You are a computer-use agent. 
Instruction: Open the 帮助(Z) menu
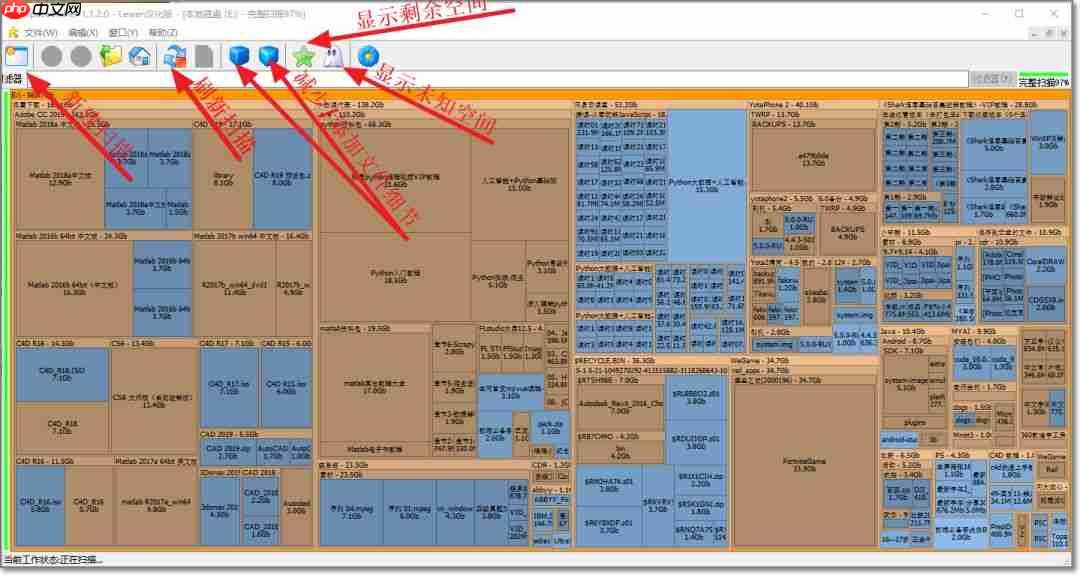pyautogui.click(x=163, y=32)
